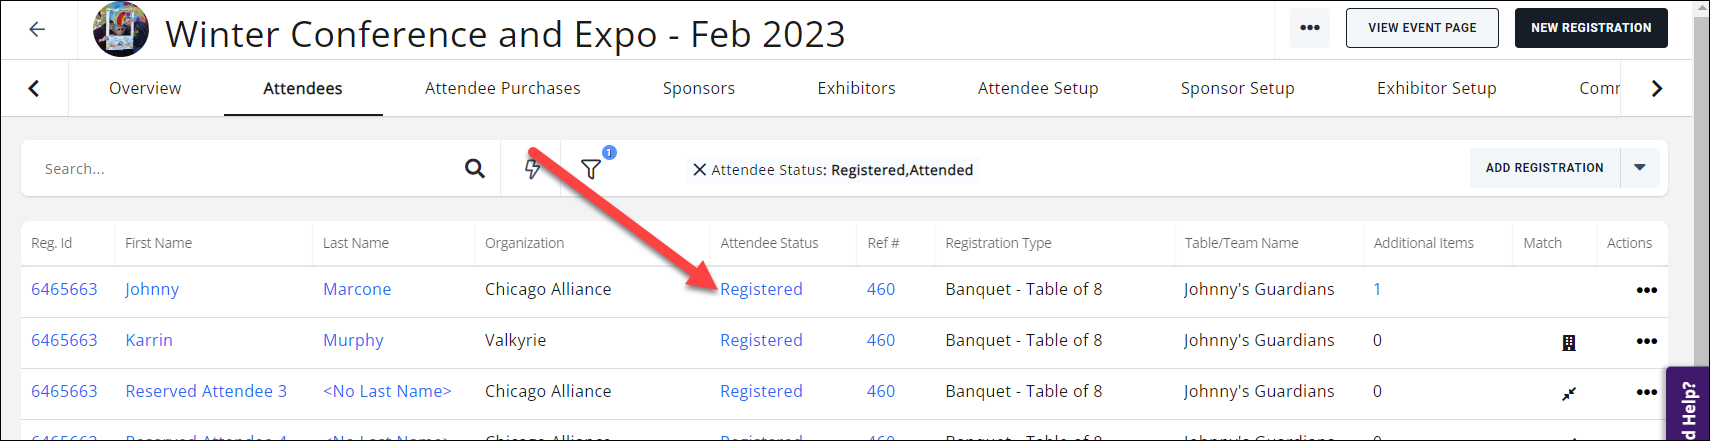Open Johnny's Registered status link
The height and width of the screenshot is (441, 1710).
(761, 289)
